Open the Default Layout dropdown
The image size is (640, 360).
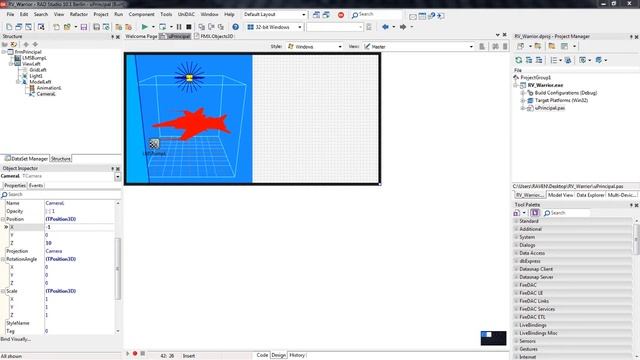[x=304, y=15]
